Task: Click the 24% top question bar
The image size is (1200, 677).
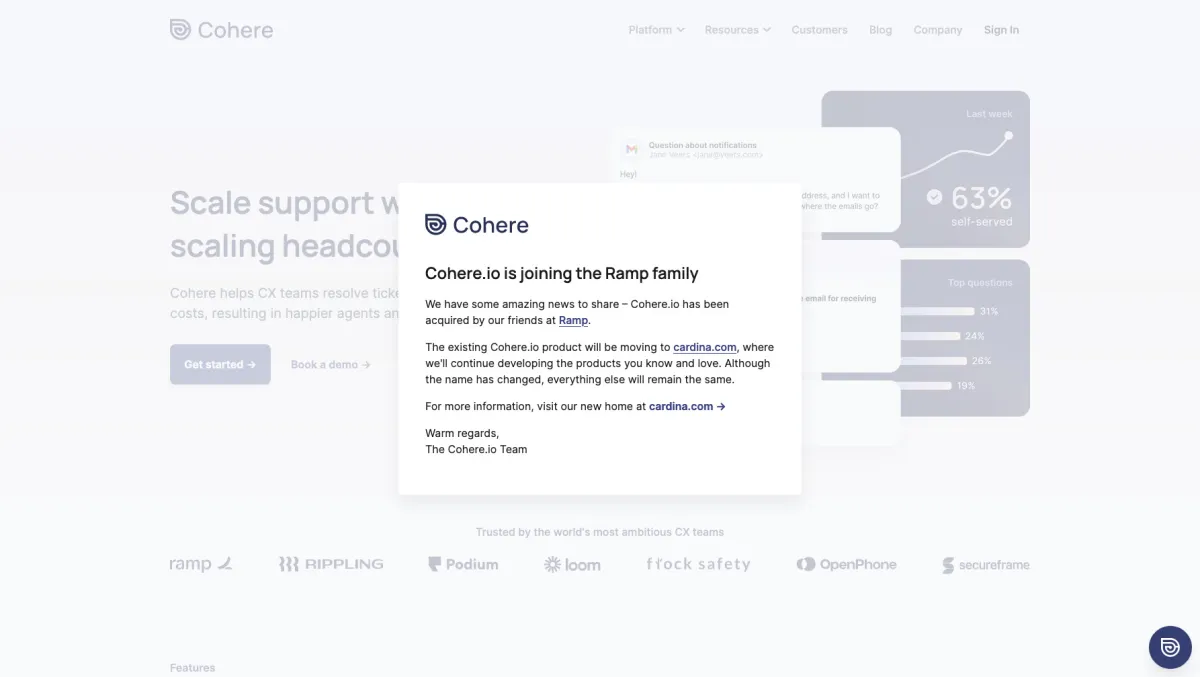Action: (930, 336)
